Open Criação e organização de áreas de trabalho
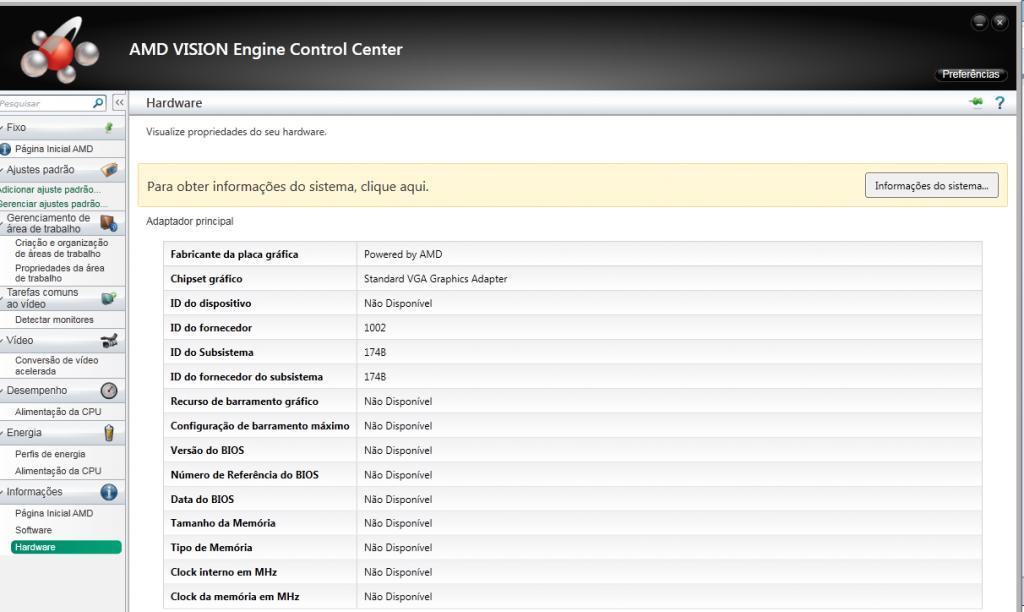The image size is (1024, 612). point(61,248)
